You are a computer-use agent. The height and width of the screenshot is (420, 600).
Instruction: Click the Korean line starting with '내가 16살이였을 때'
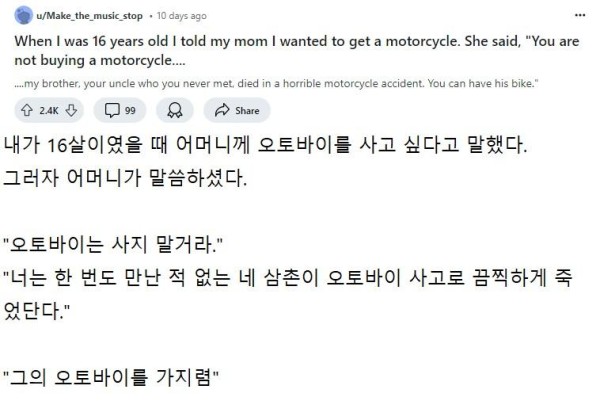[266, 145]
